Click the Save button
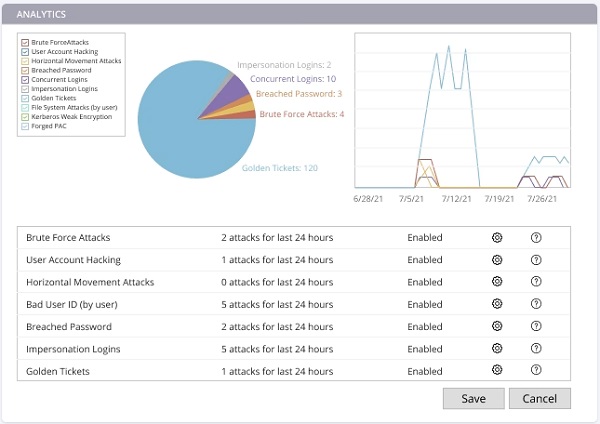Viewport: 600px width, 424px height. pos(473,398)
